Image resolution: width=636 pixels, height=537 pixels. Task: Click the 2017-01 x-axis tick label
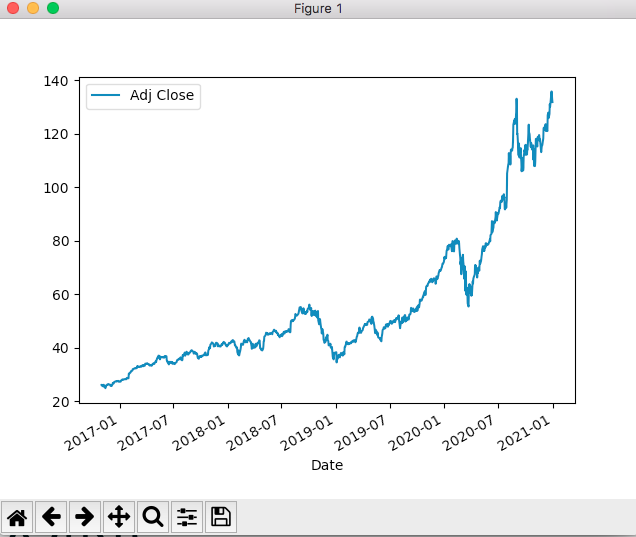coord(91,433)
